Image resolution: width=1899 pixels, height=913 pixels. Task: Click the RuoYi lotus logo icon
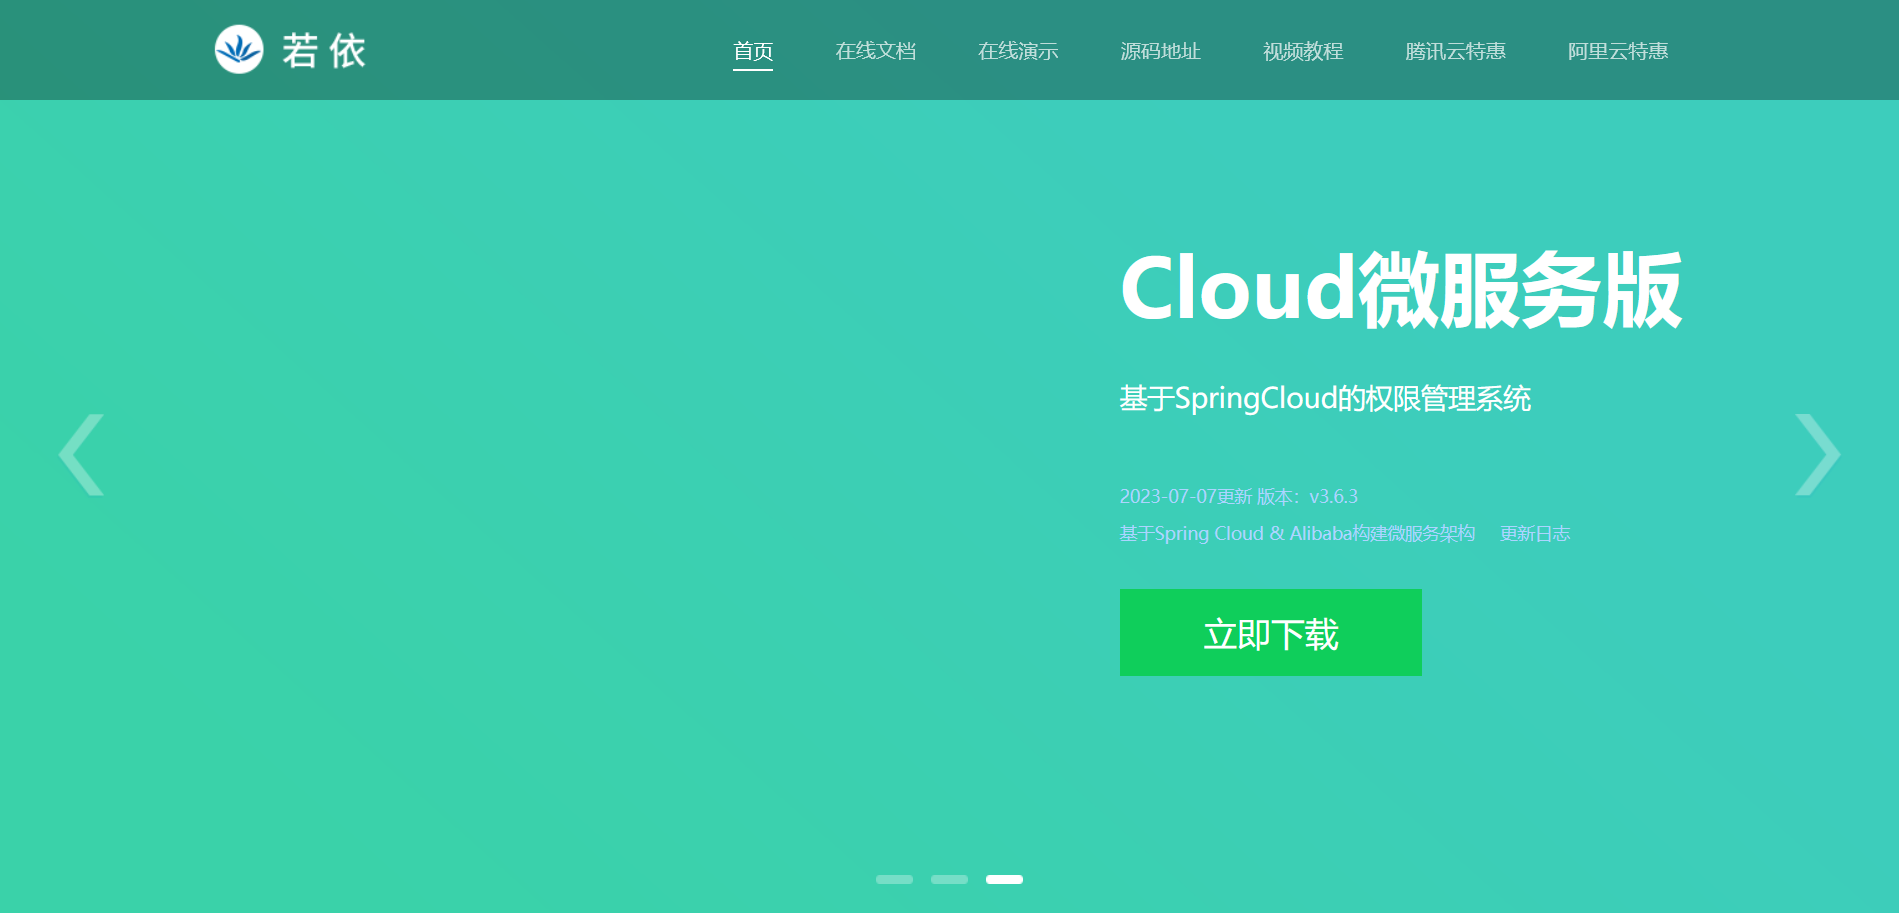pos(239,49)
